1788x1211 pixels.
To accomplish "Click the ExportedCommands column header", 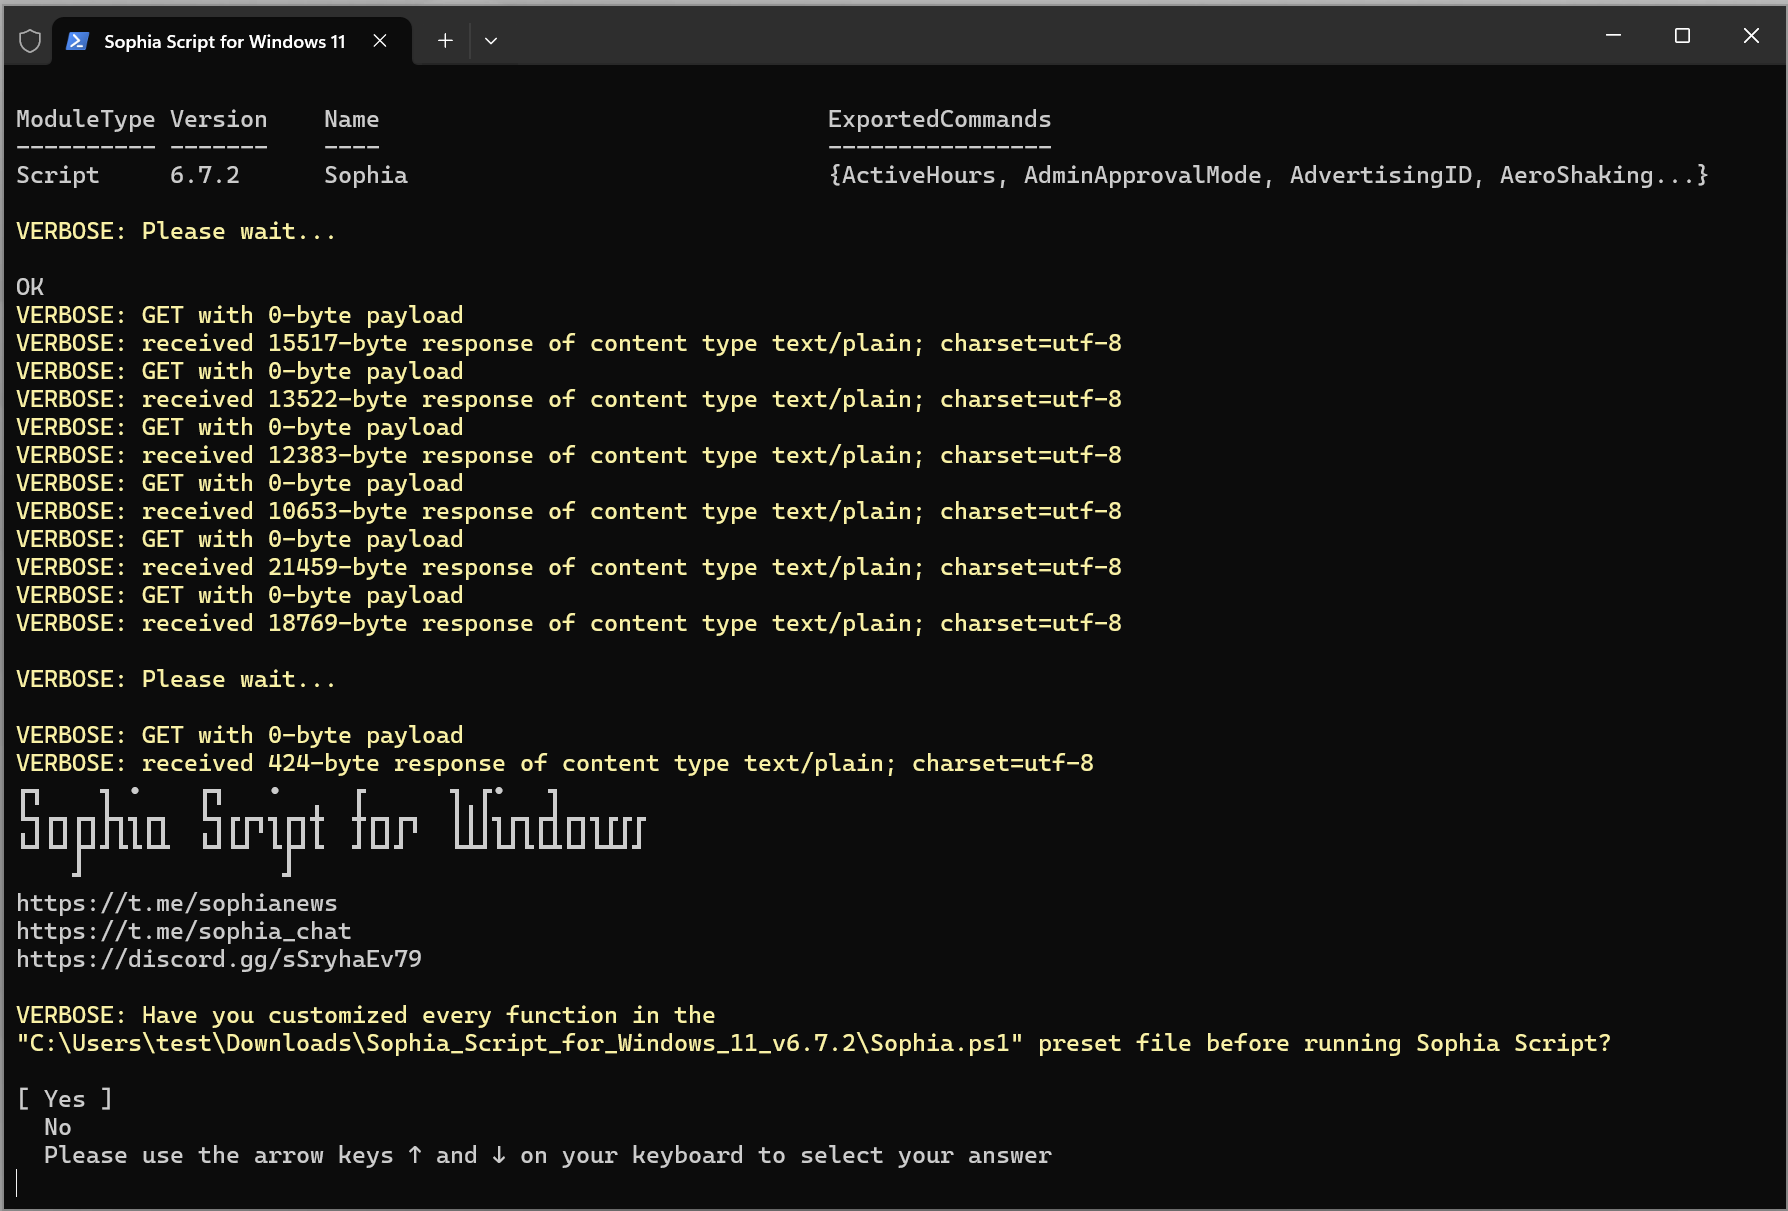I will click(x=939, y=118).
